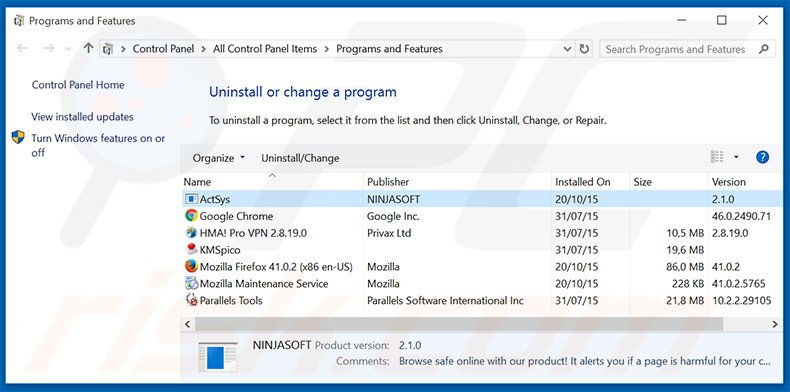790x392 pixels.
Task: Click All Control Panel Items breadcrumb
Action: (x=265, y=49)
